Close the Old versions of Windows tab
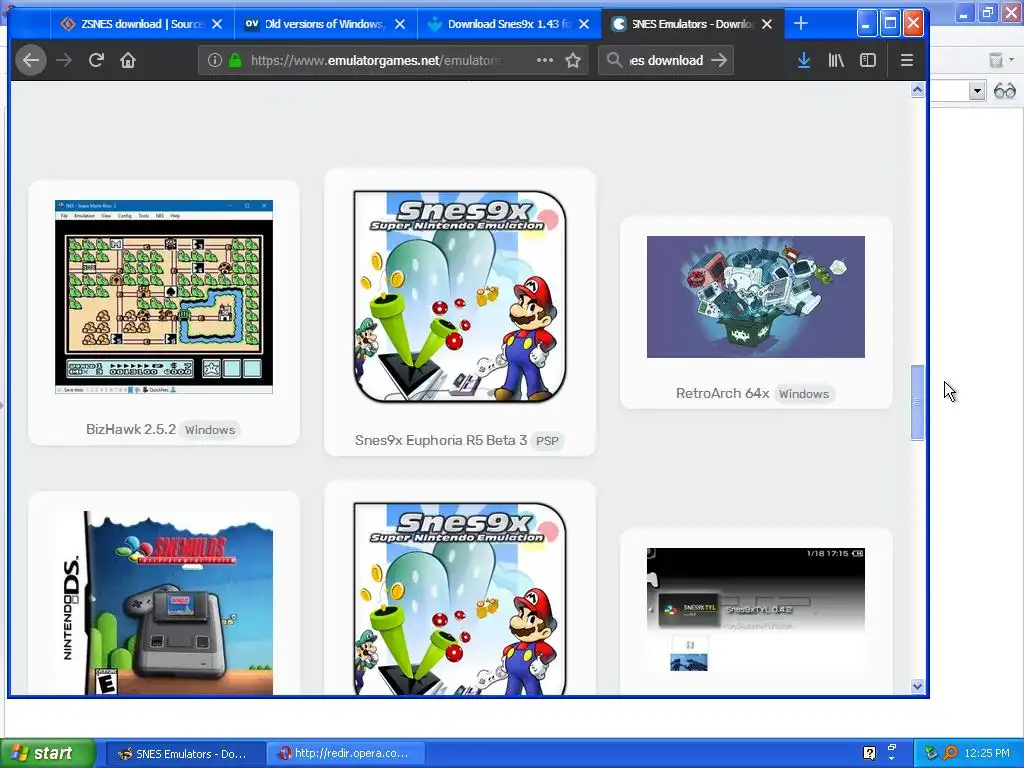The width and height of the screenshot is (1024, 768). 400,24
